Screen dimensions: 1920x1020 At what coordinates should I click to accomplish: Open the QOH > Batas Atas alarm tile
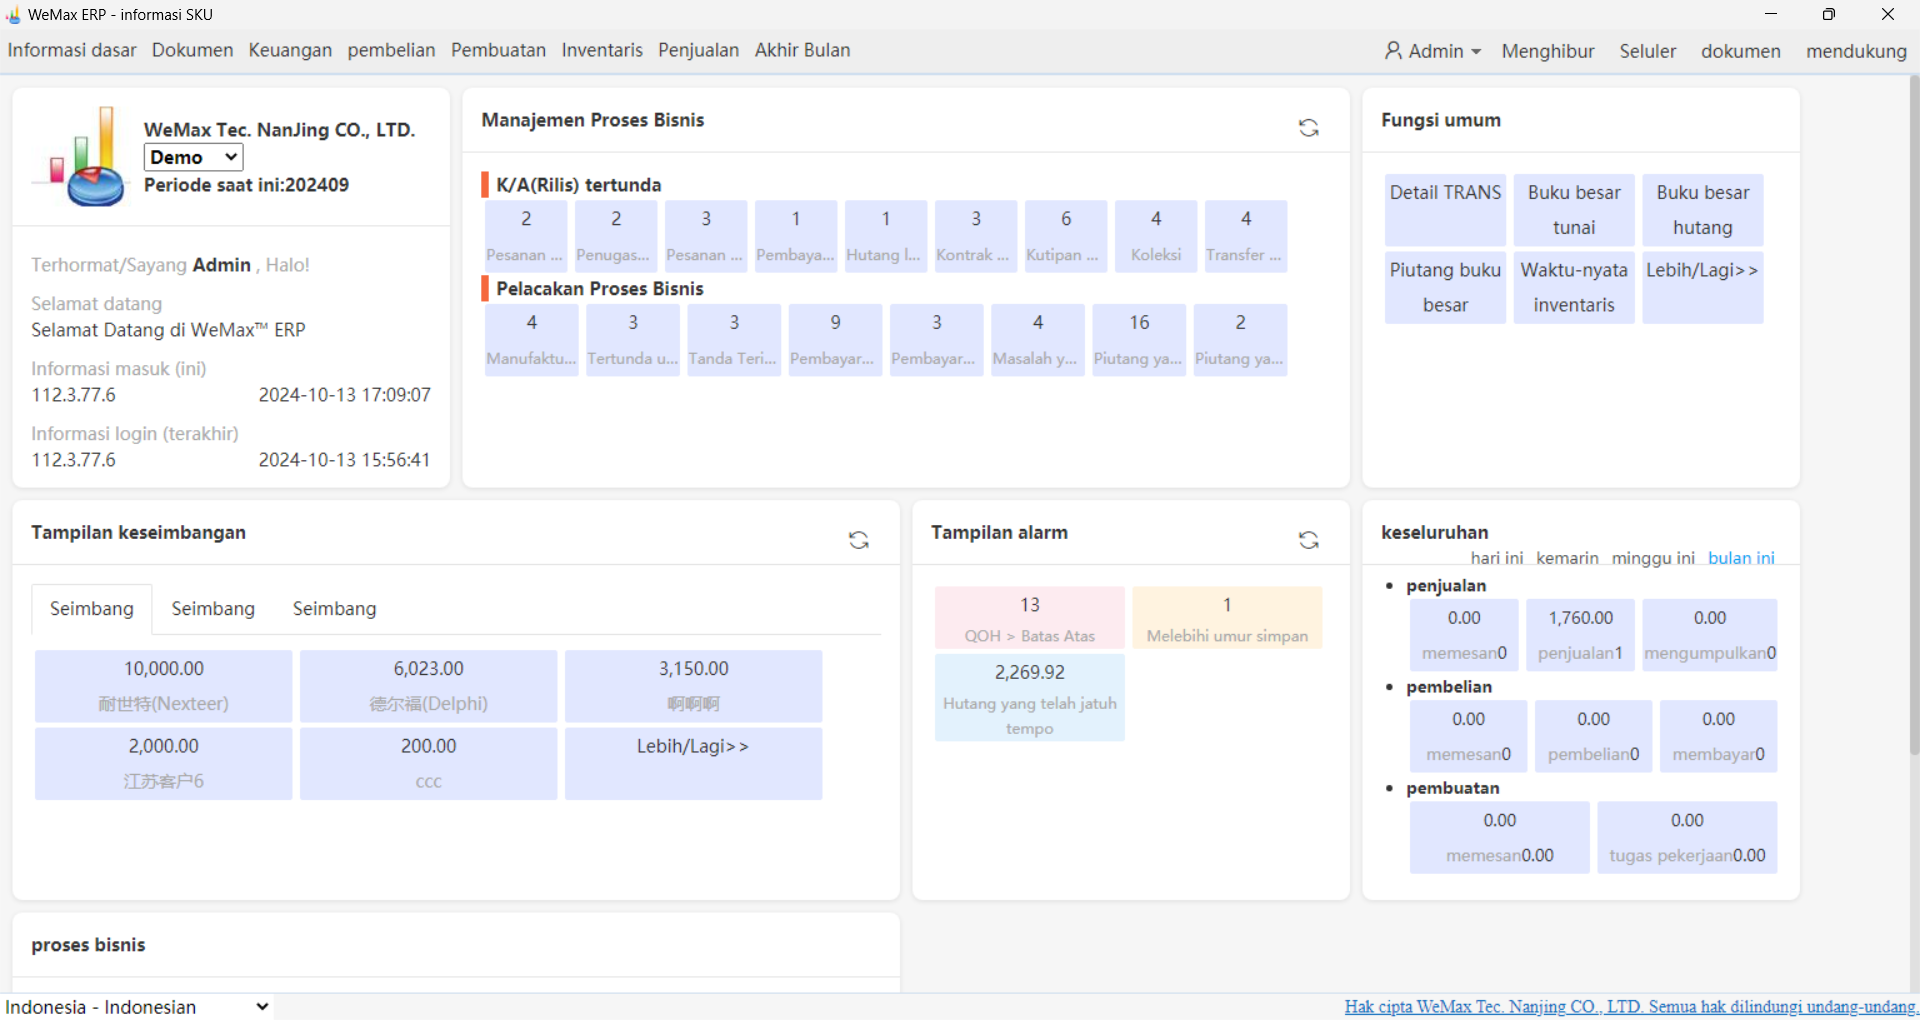coord(1029,618)
